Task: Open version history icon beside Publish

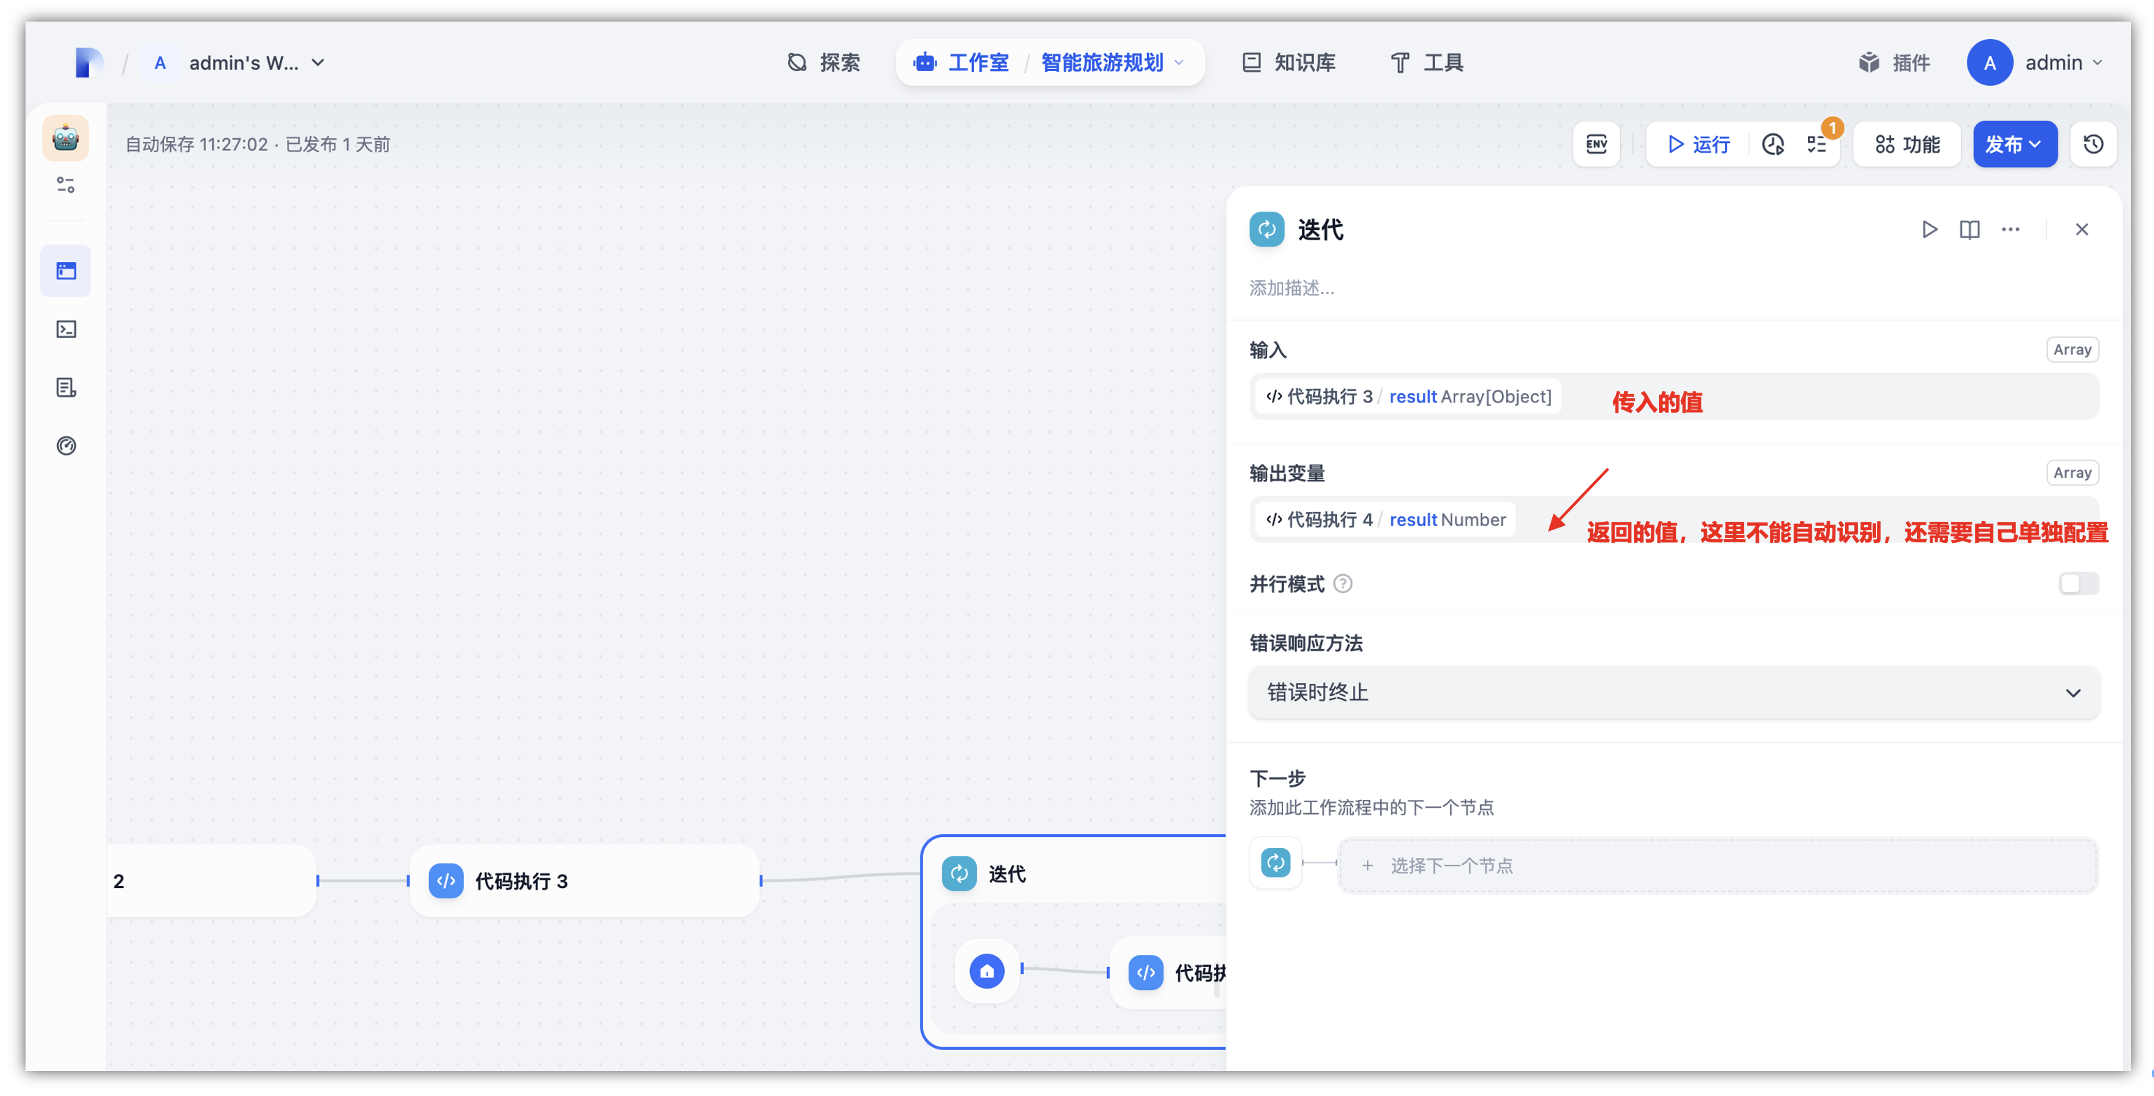Action: point(2093,144)
